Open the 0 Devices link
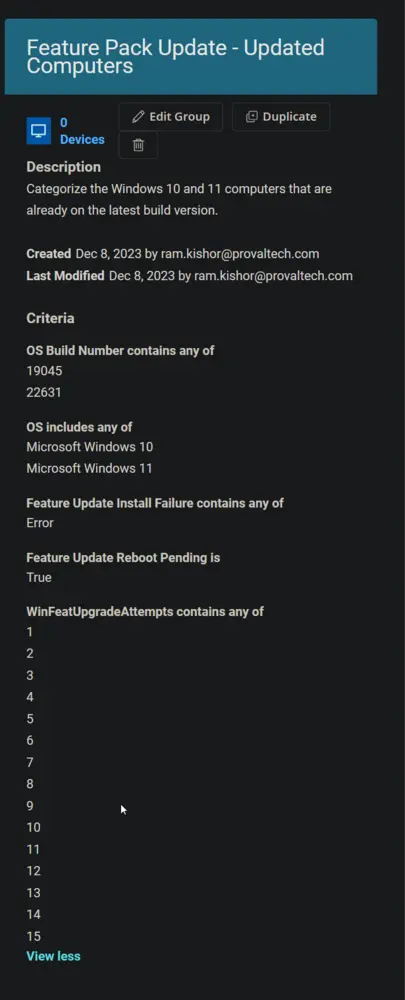This screenshot has height=1000, width=405. coord(82,131)
